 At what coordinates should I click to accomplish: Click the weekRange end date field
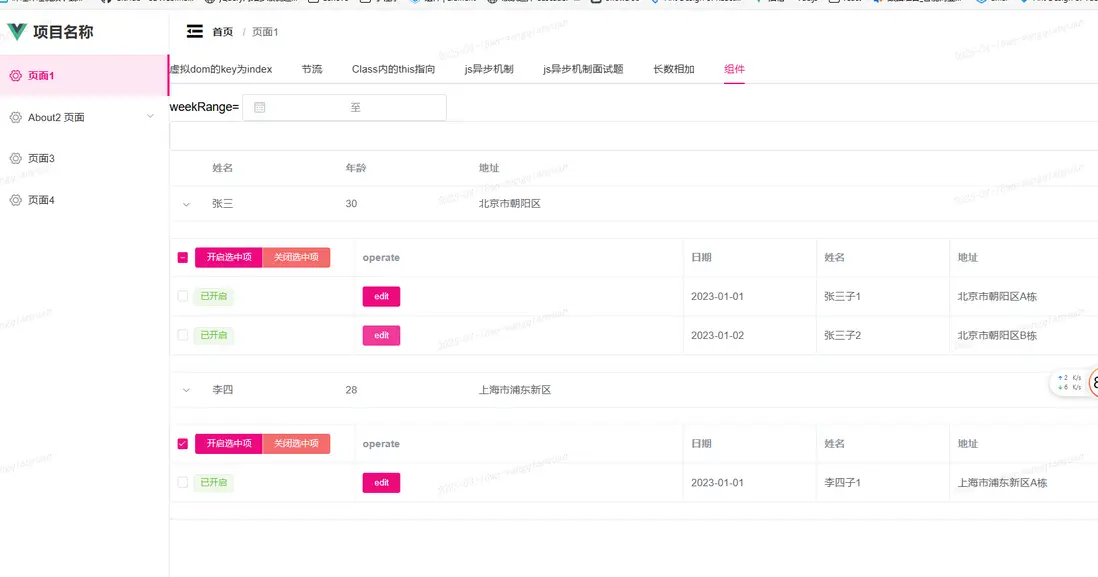pyautogui.click(x=403, y=107)
